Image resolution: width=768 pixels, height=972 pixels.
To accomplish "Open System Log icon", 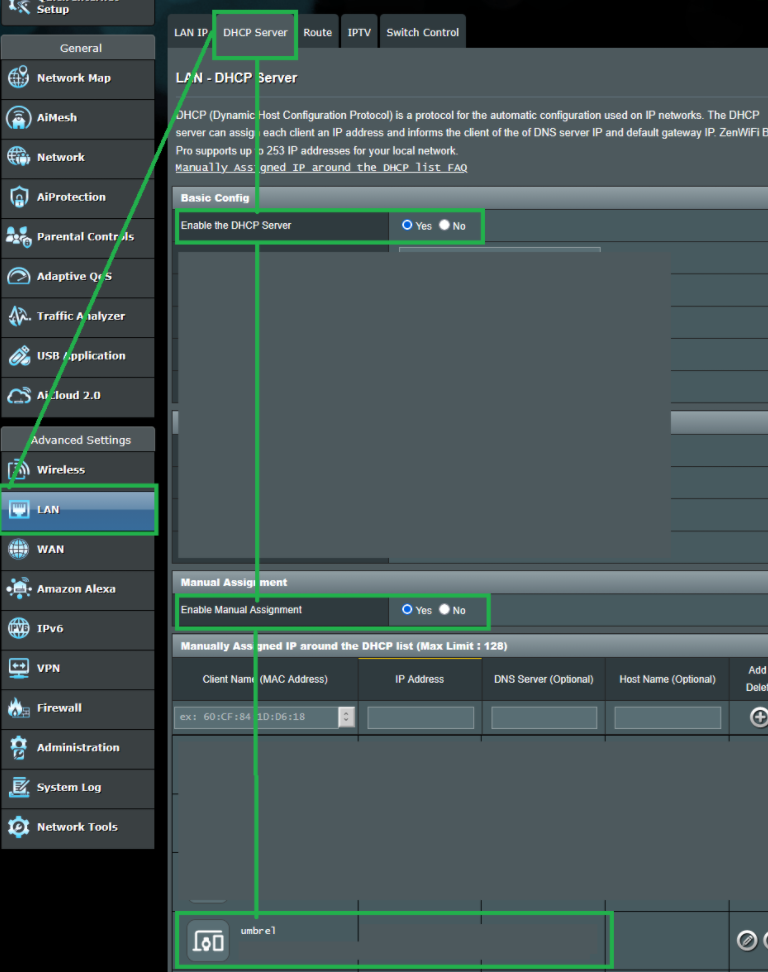I will (19, 787).
